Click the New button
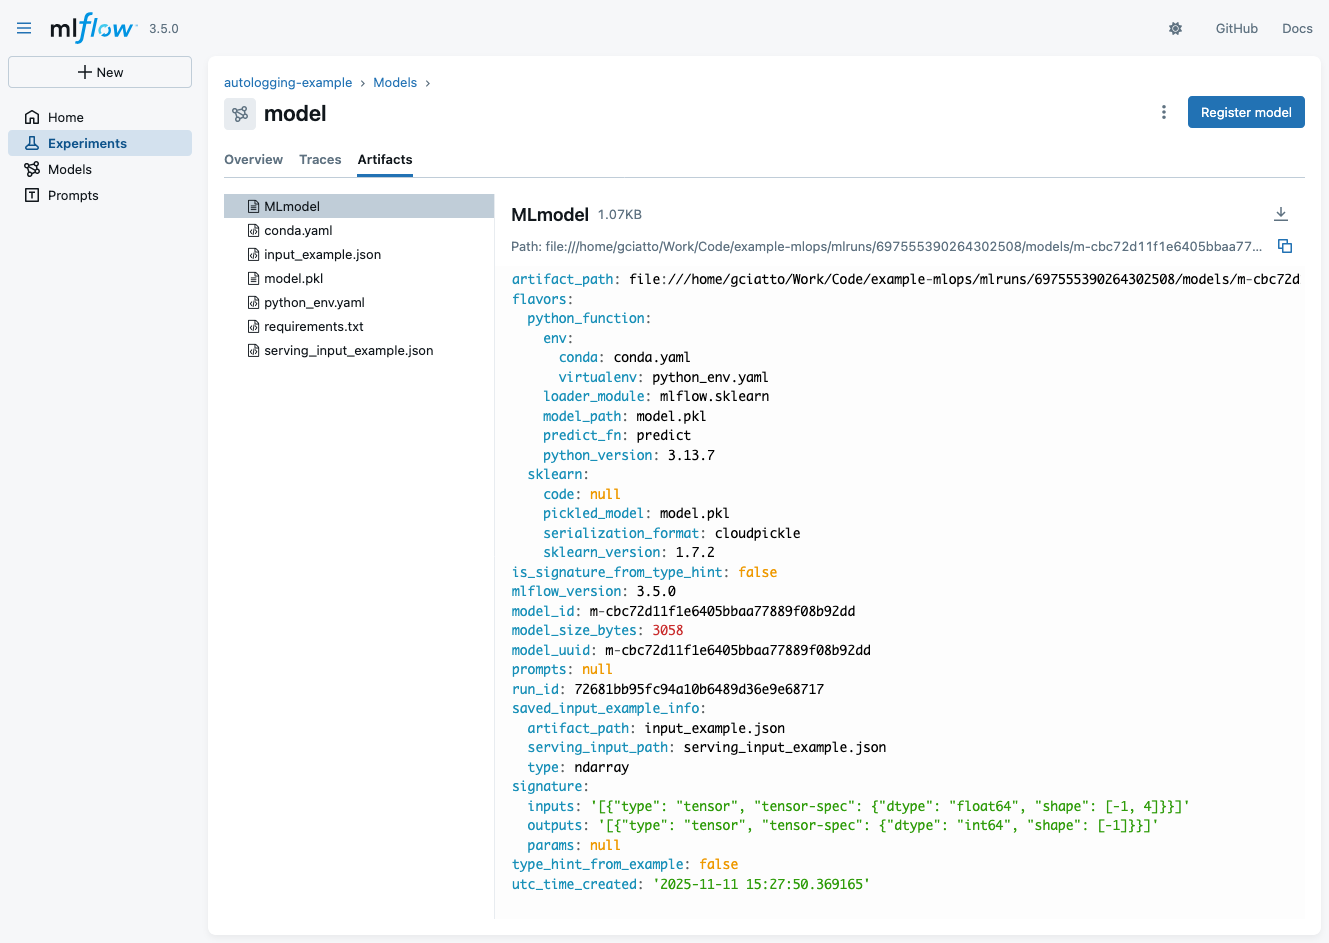The width and height of the screenshot is (1329, 943). 100,72
